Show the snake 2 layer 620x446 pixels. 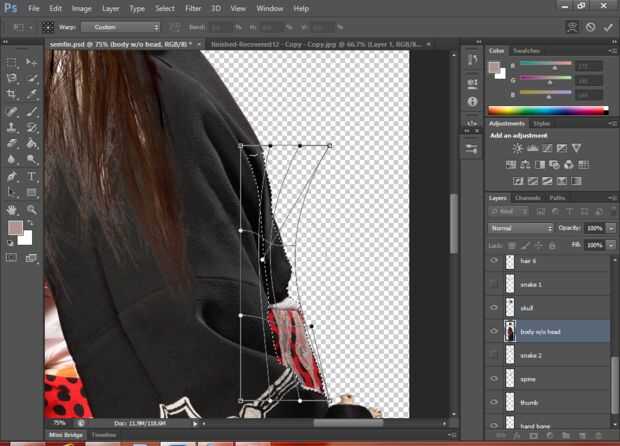point(494,355)
